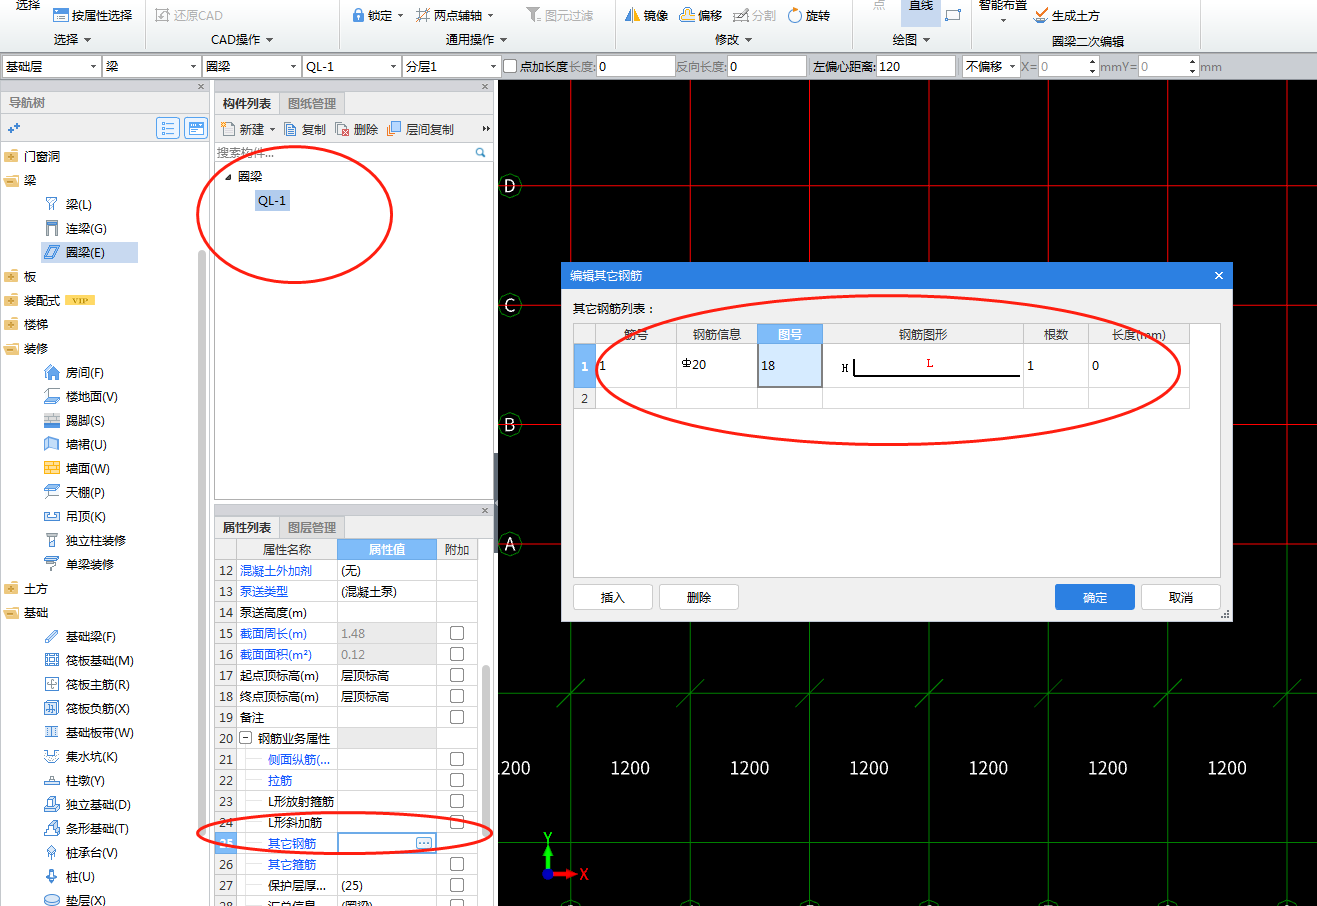The image size is (1317, 906).
Task: Select 条形基础(T) strip foundation item
Action: tap(87, 829)
